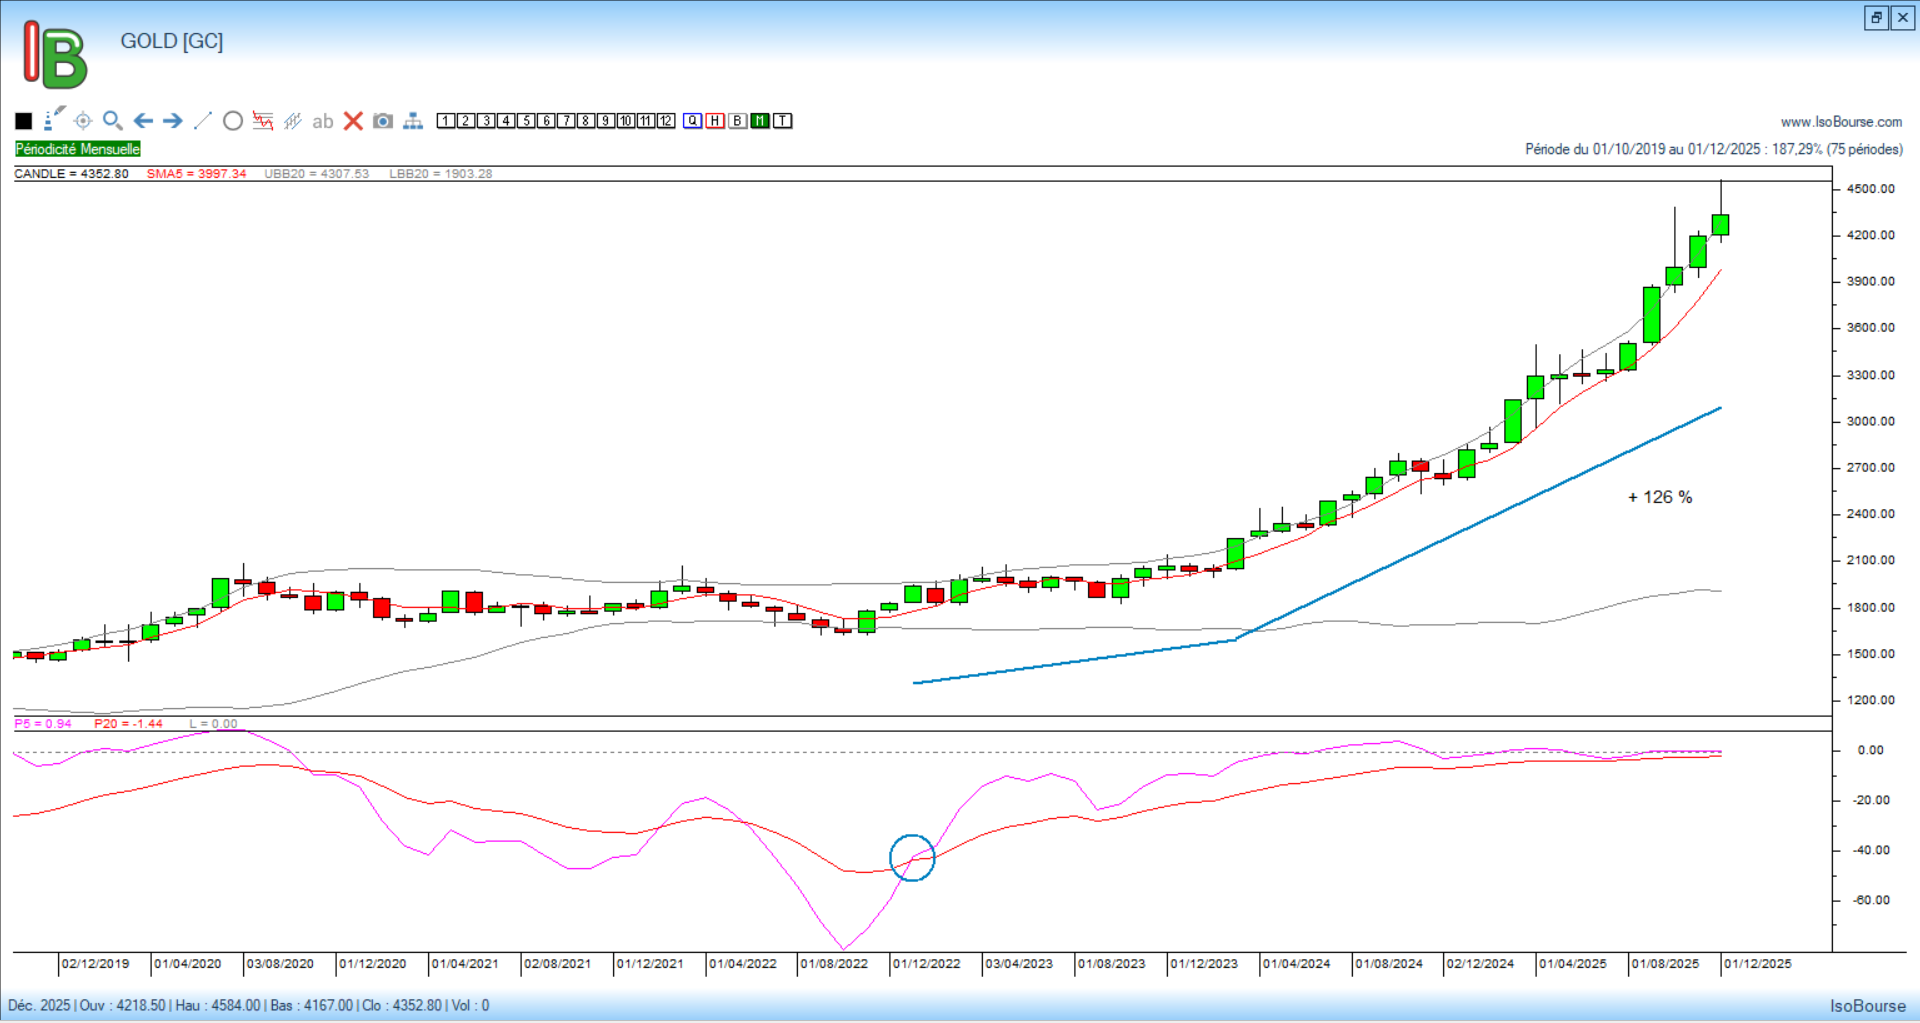Open the hierarchy tree icon
The width and height of the screenshot is (1920, 1023).
[413, 121]
